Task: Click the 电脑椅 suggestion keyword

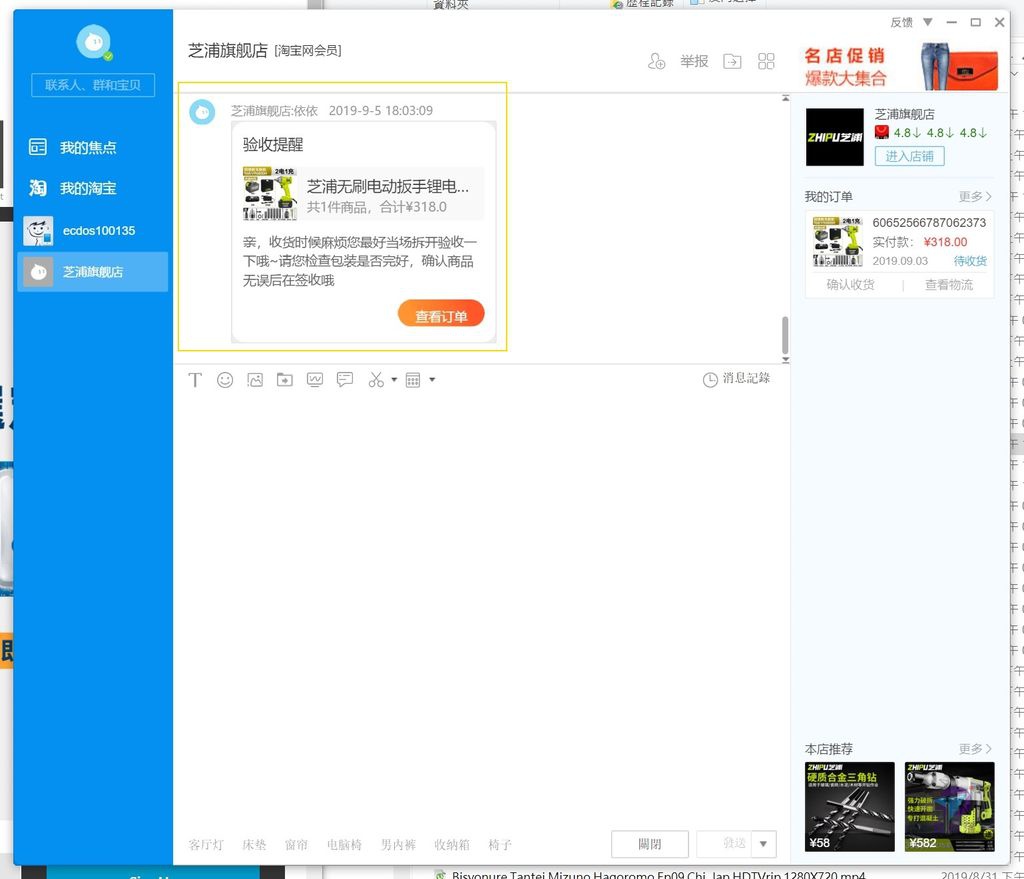Action: point(344,844)
